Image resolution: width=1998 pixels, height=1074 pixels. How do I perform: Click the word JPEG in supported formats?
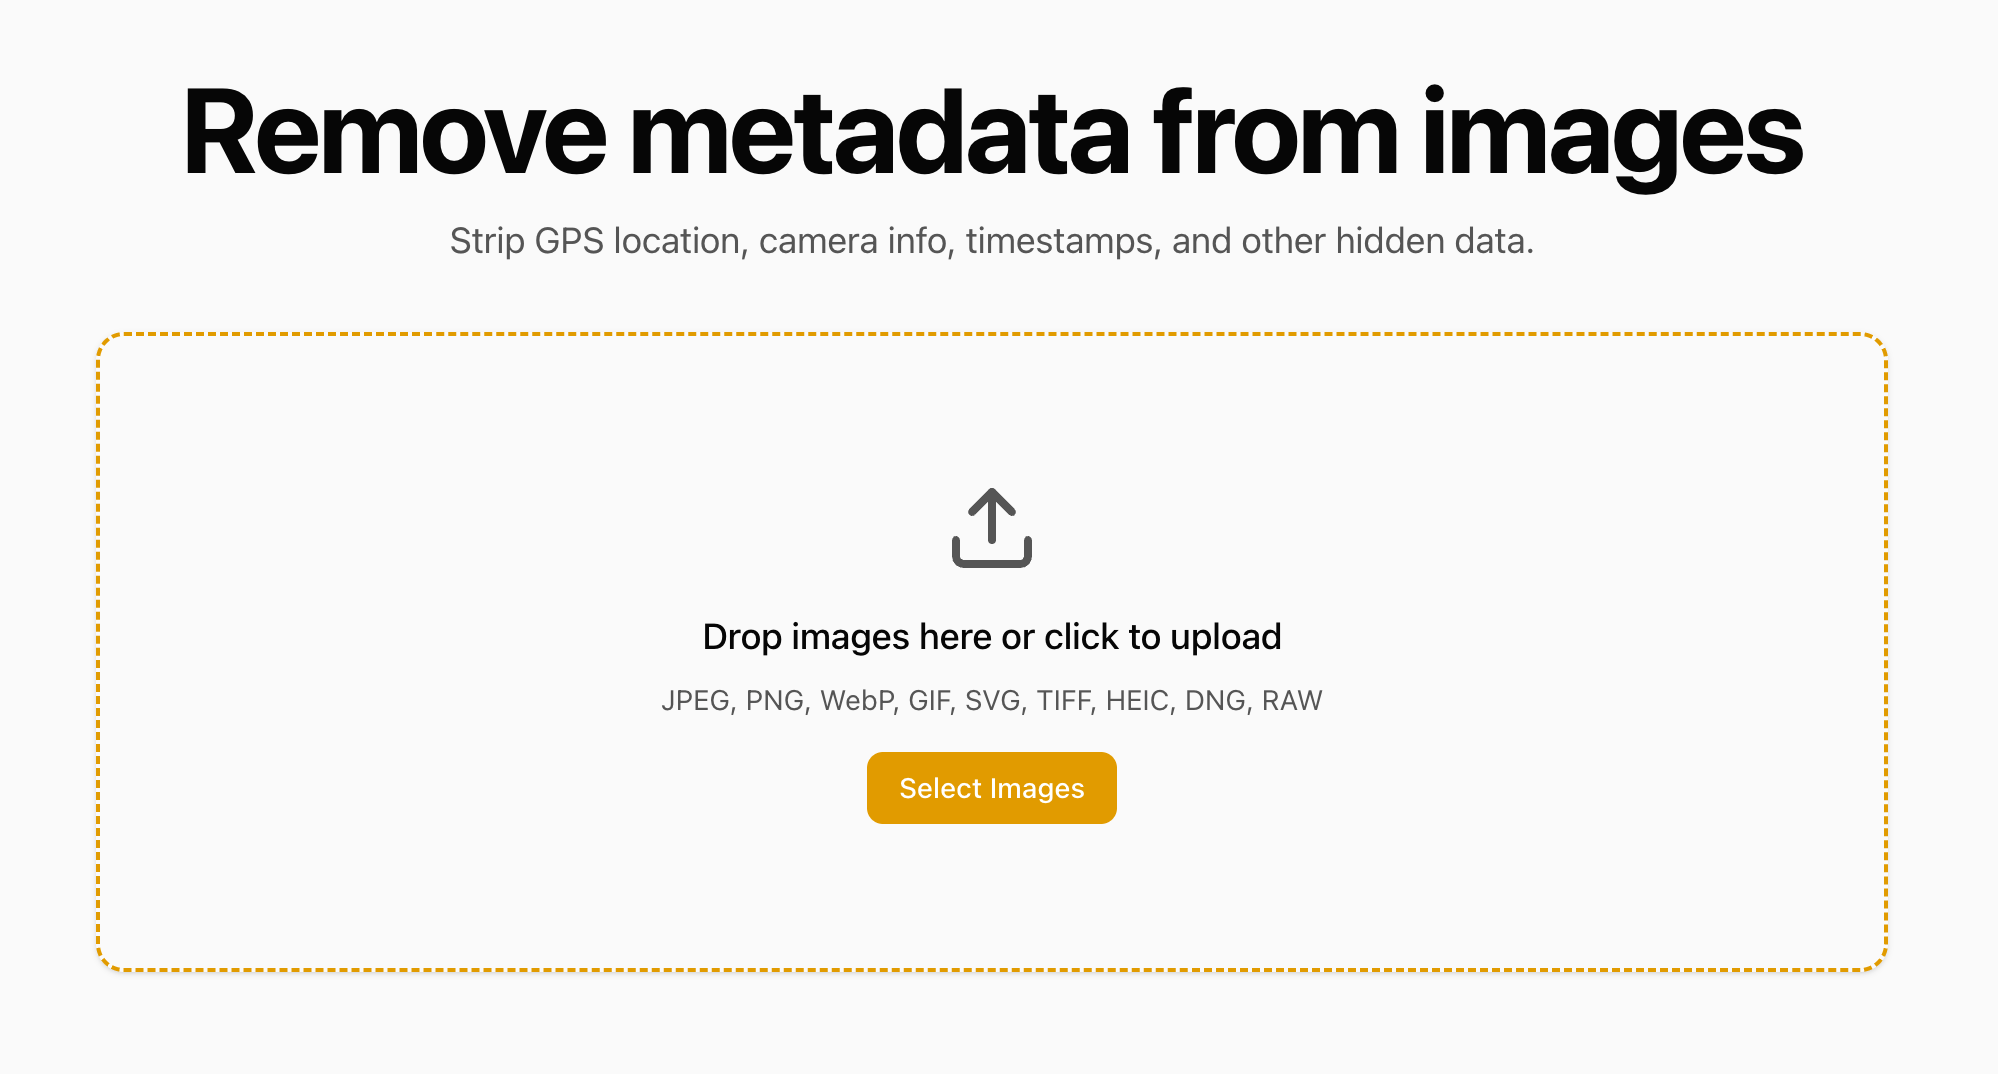click(695, 701)
